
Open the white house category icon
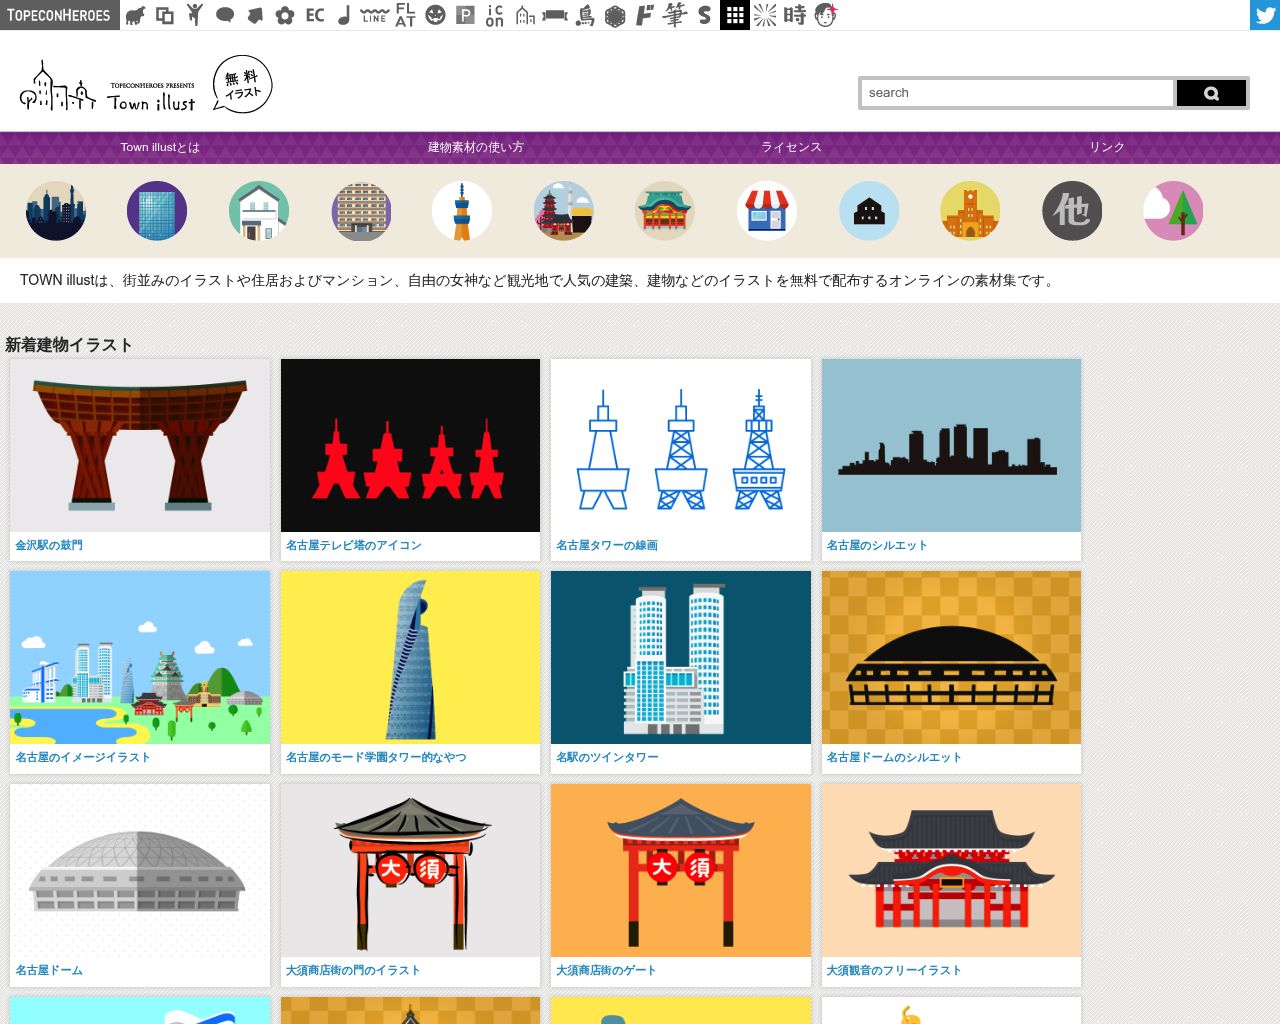pyautogui.click(x=259, y=211)
